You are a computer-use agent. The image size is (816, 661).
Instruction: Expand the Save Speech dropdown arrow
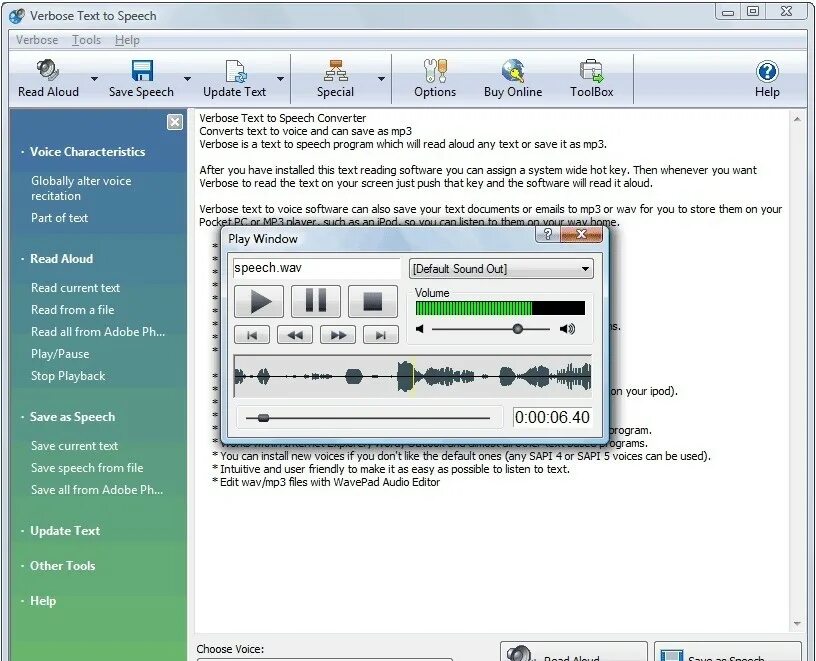pos(187,79)
